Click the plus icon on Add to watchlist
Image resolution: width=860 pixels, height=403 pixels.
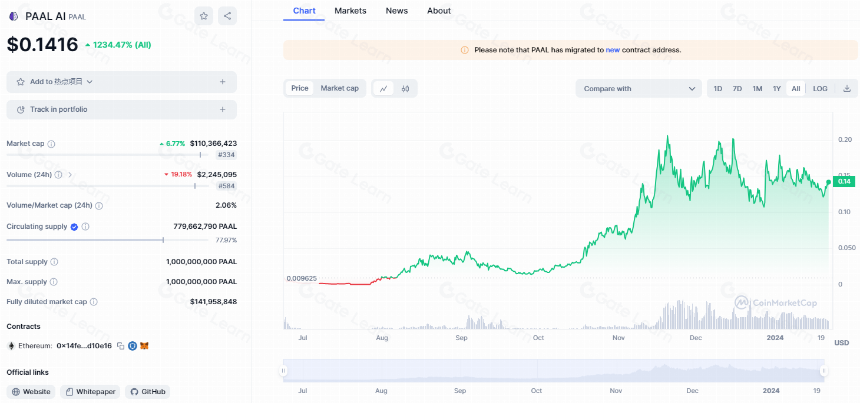(223, 82)
